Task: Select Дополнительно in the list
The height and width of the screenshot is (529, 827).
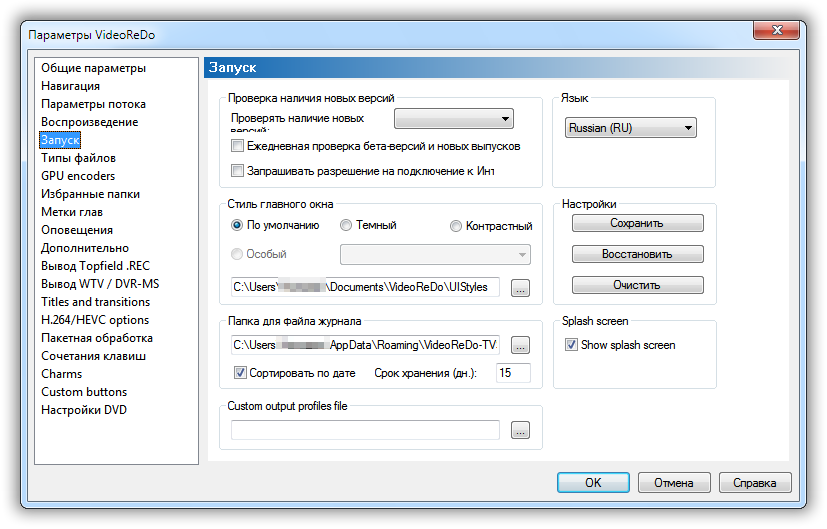Action: pyautogui.click(x=85, y=247)
